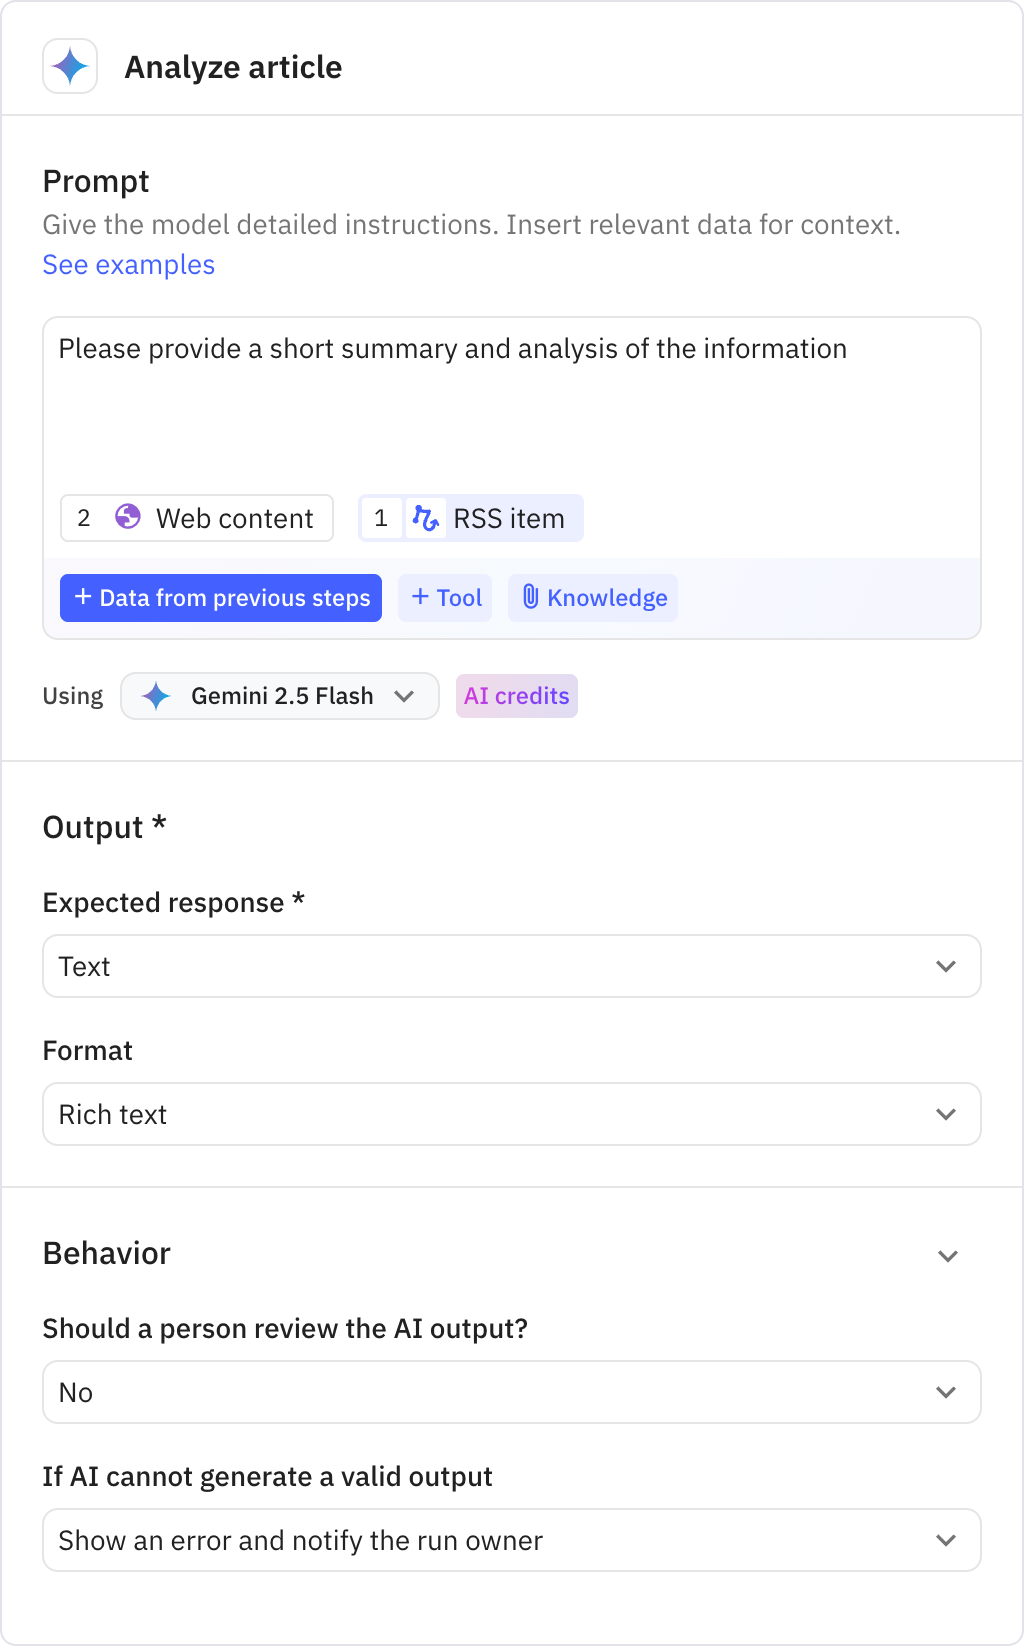
Task: Click the plus icon on the Tool button
Action: (420, 597)
